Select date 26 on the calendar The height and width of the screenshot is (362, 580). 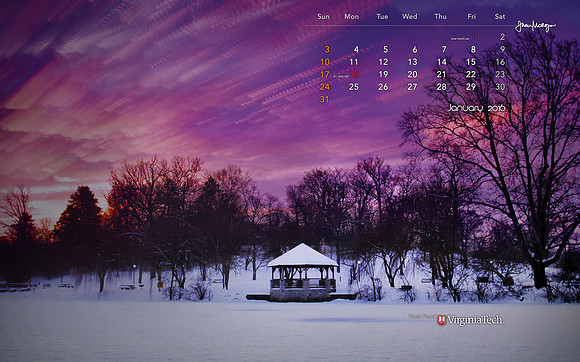pos(383,87)
